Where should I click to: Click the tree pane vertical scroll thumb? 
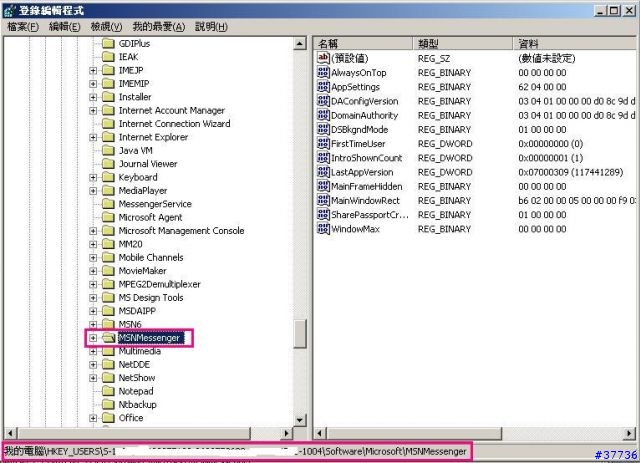(x=300, y=334)
